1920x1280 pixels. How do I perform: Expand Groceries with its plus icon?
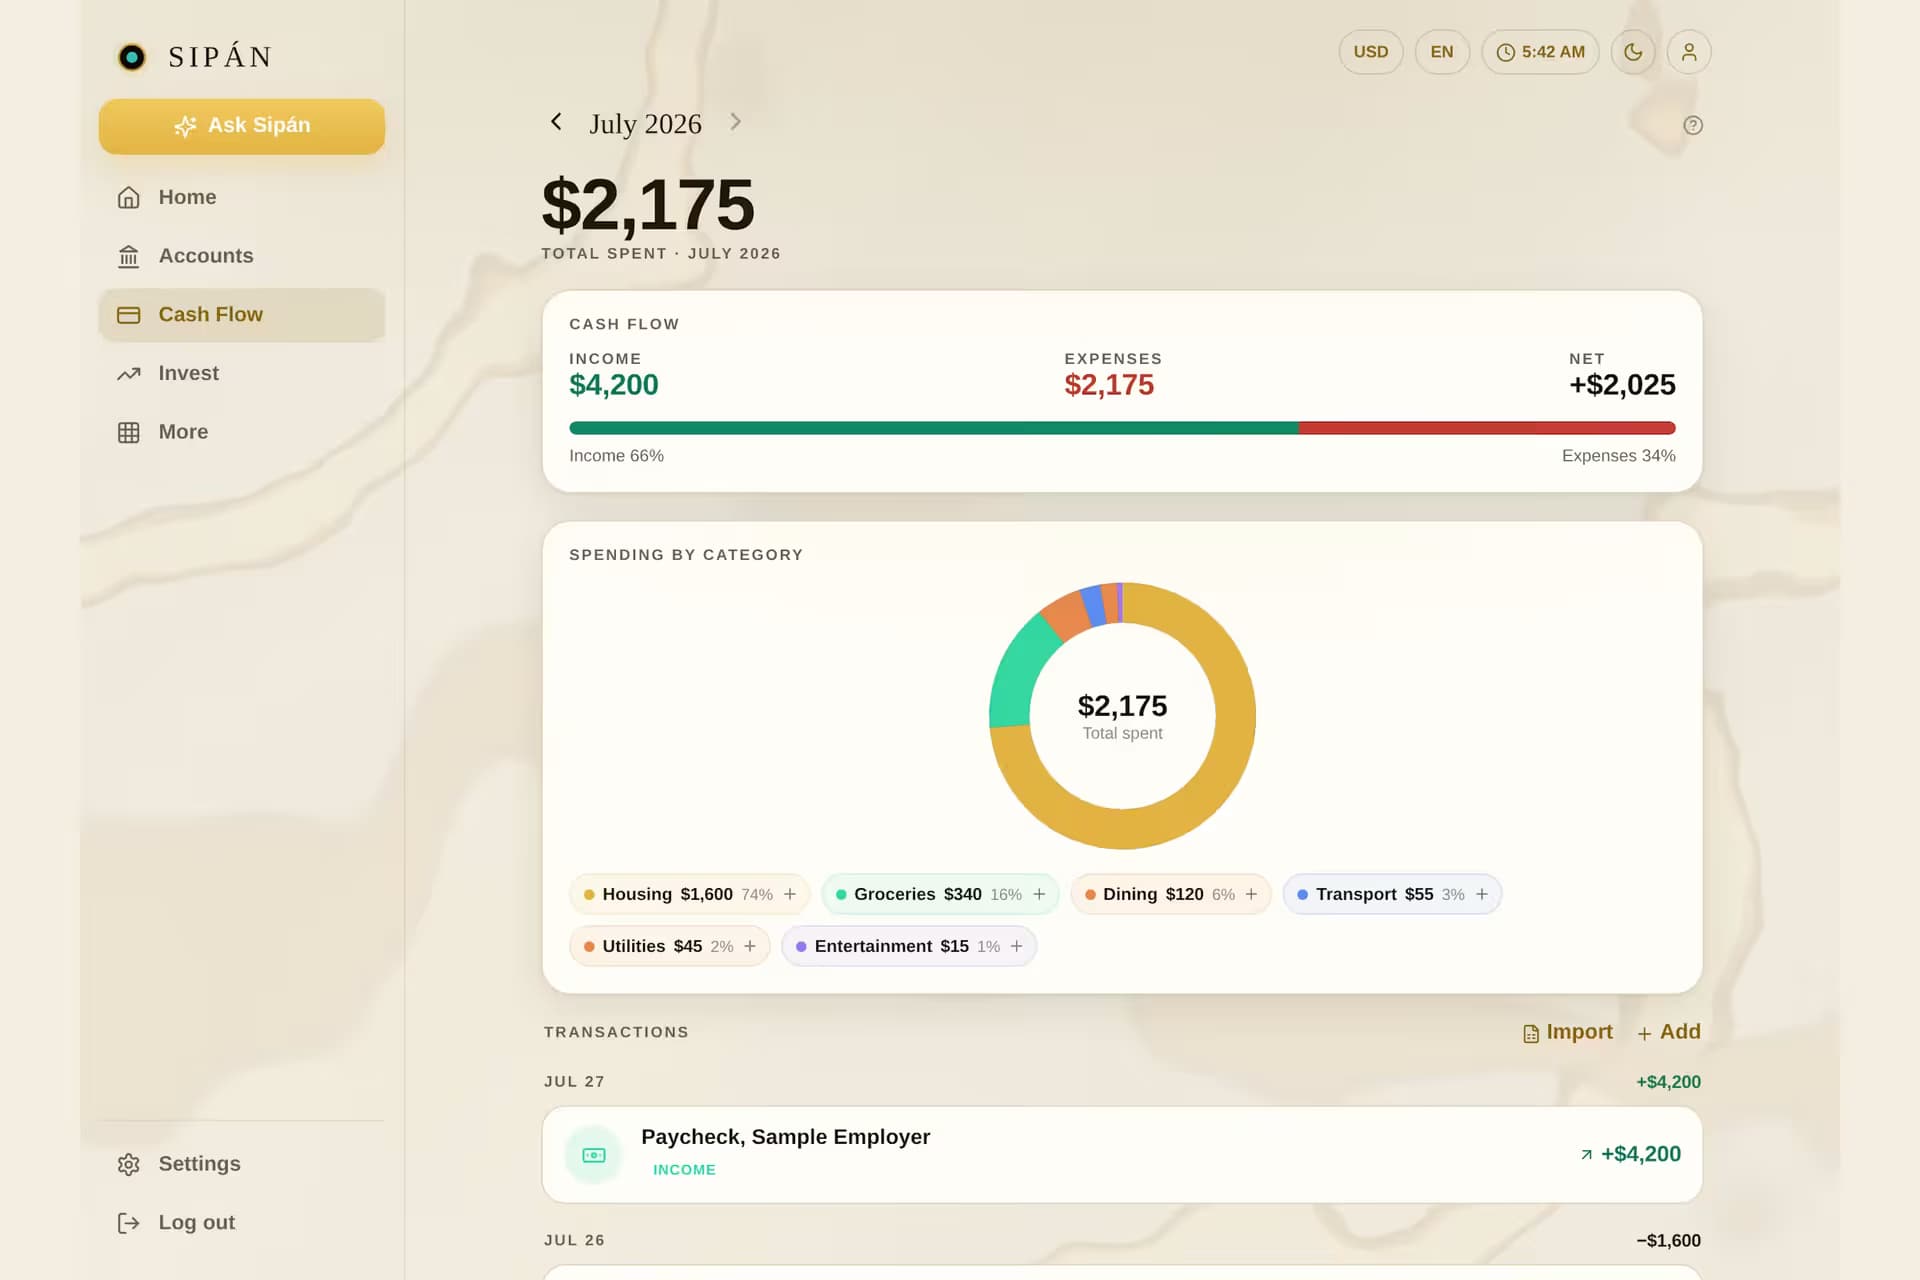[1039, 894]
